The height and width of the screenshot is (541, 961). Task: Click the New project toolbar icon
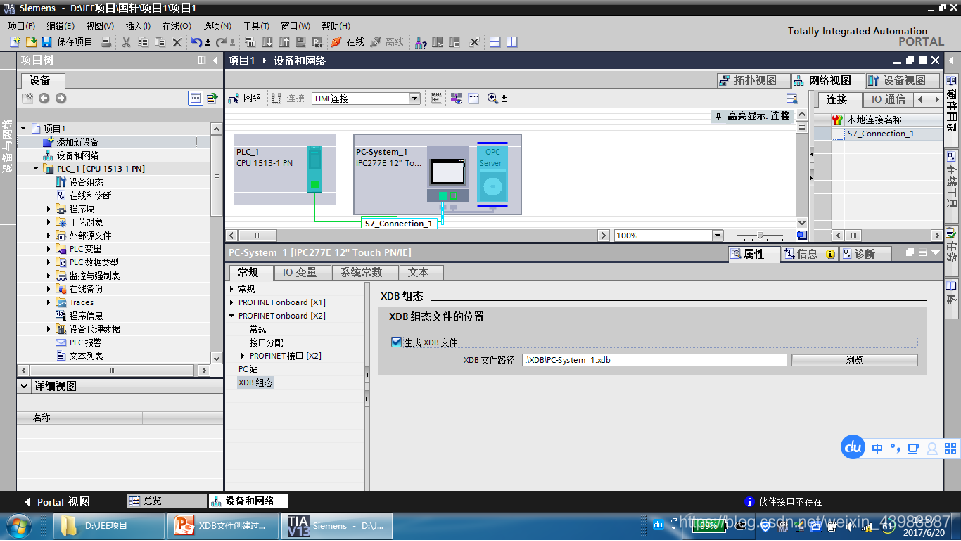click(x=15, y=42)
